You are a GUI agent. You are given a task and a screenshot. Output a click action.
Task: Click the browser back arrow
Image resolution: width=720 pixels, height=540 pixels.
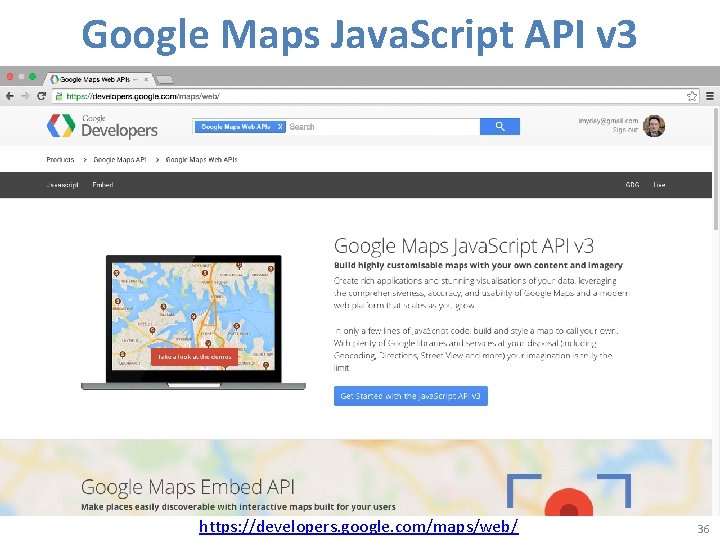click(10, 96)
